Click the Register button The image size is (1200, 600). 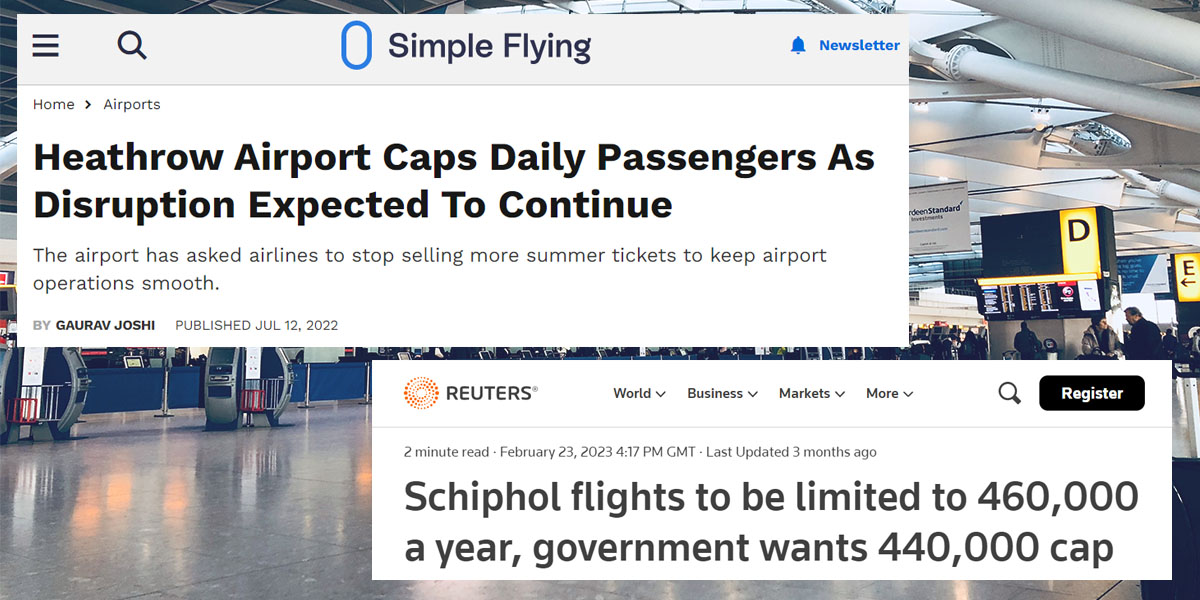coord(1092,393)
